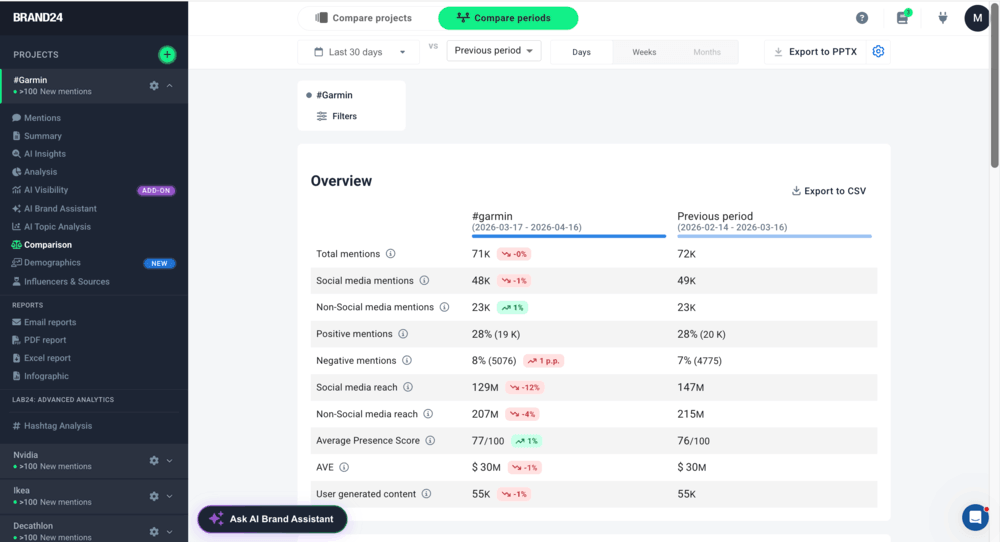Select the Days granularity option
This screenshot has width=1000, height=542.
coord(581,52)
